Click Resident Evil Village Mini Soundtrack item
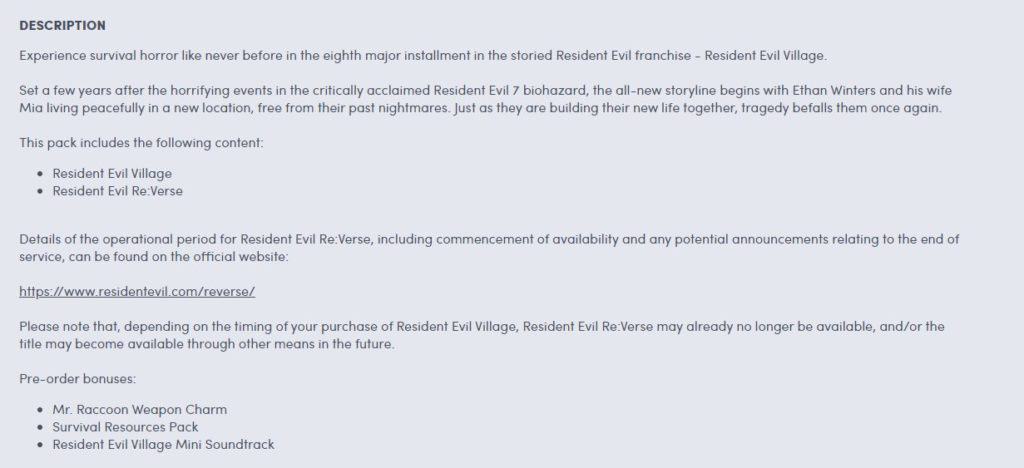The height and width of the screenshot is (468, 1024). tap(163, 445)
